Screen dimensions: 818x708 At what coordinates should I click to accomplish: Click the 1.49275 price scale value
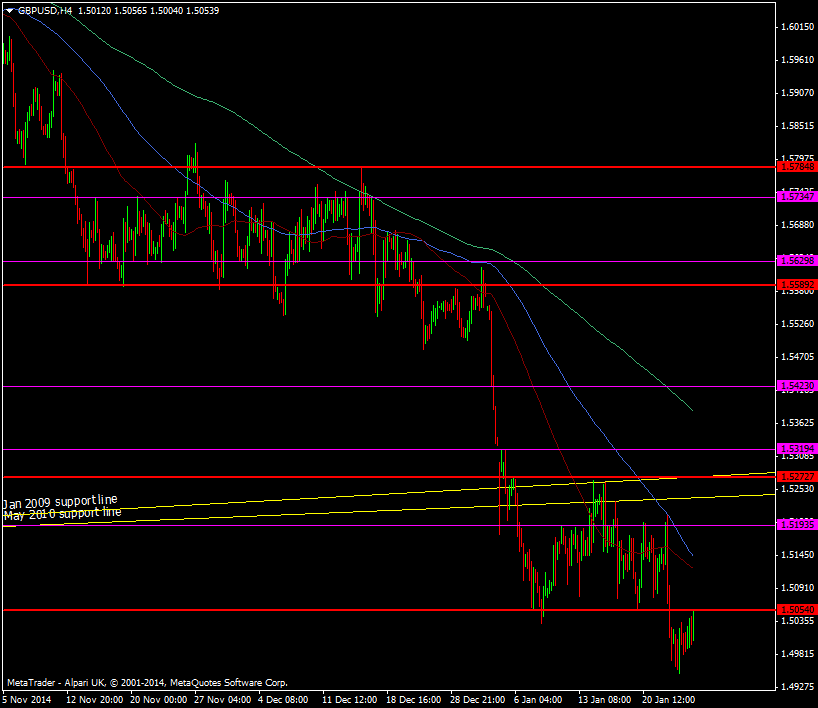tap(797, 687)
